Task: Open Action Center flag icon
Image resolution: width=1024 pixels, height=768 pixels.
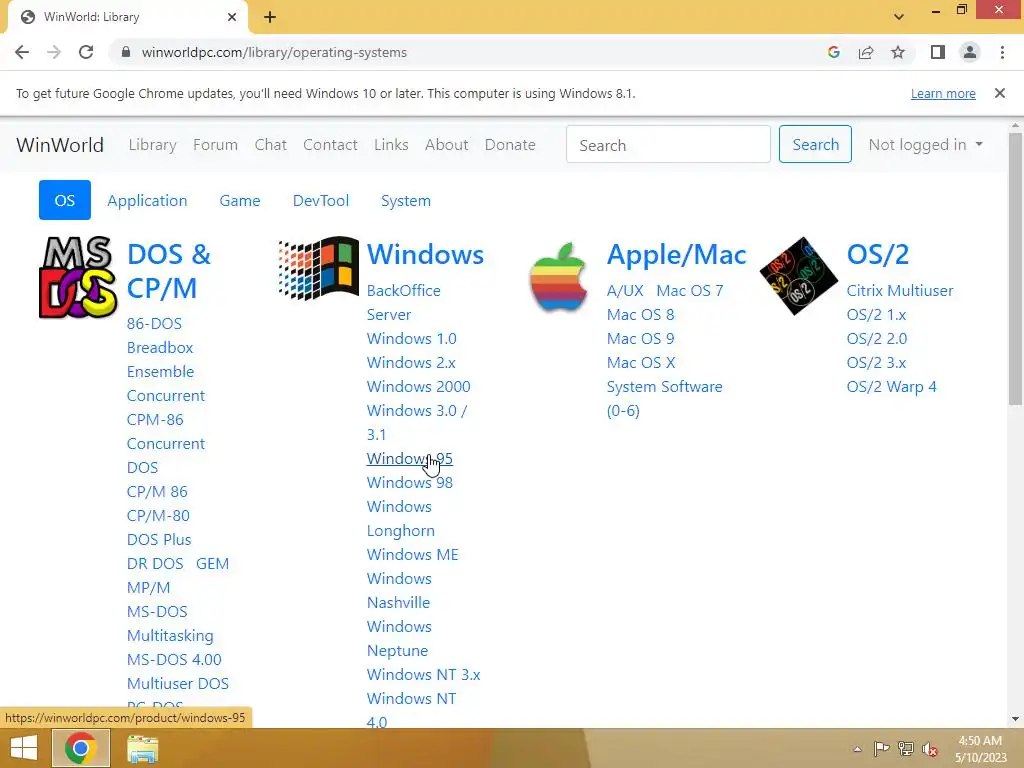Action: (x=882, y=749)
